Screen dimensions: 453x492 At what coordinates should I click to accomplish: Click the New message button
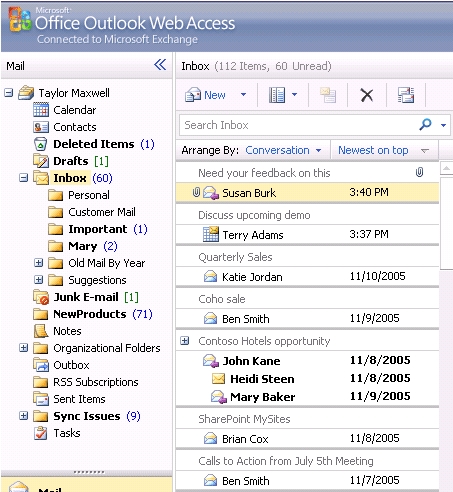206,95
